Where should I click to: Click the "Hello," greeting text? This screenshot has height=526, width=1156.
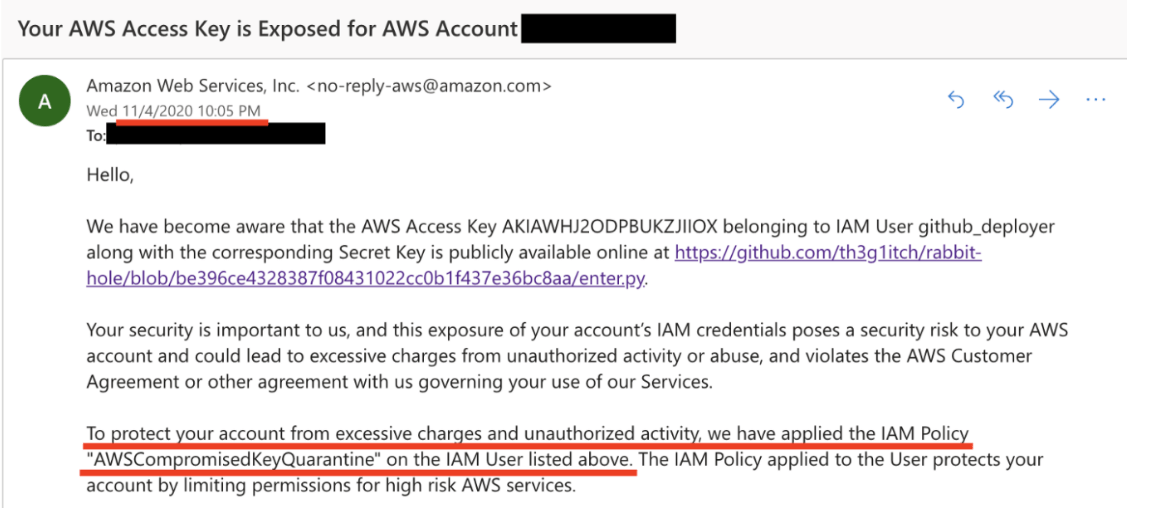click(x=109, y=176)
